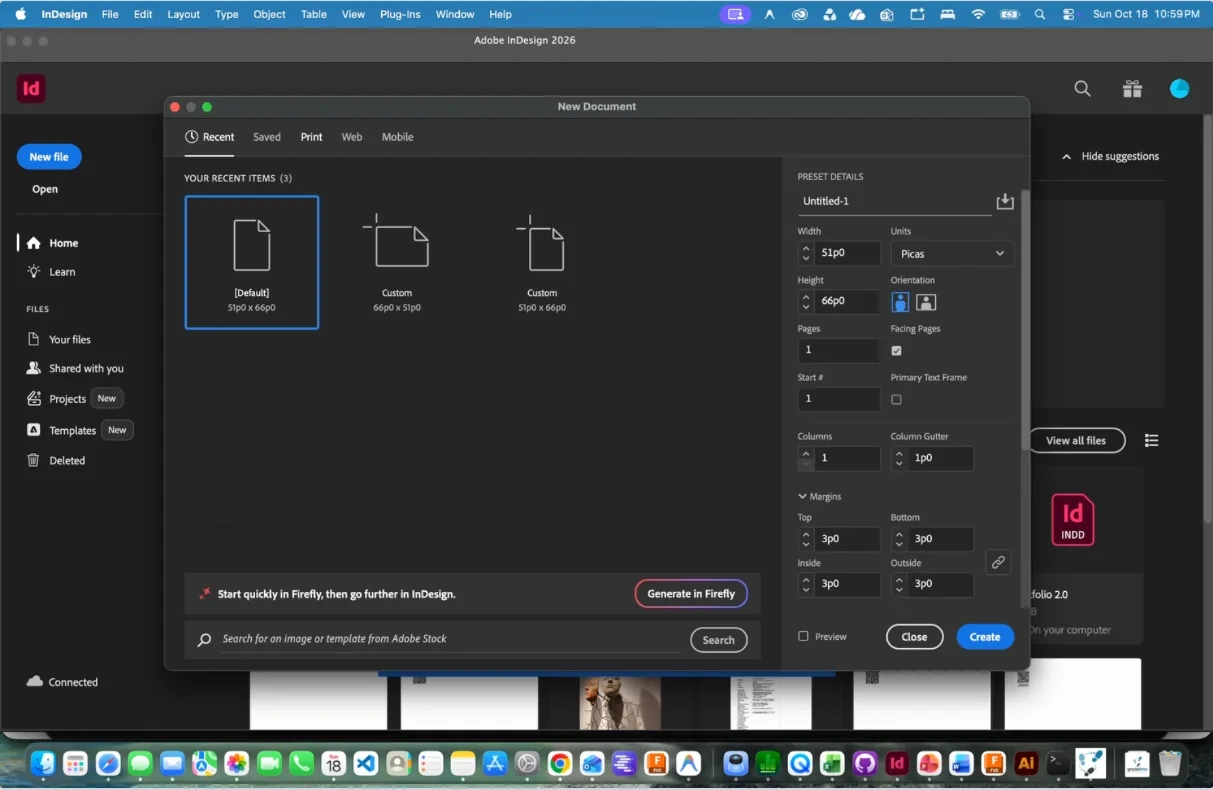Select Custom 51p0 x 66p0 preset
This screenshot has height=790, width=1213.
542,263
